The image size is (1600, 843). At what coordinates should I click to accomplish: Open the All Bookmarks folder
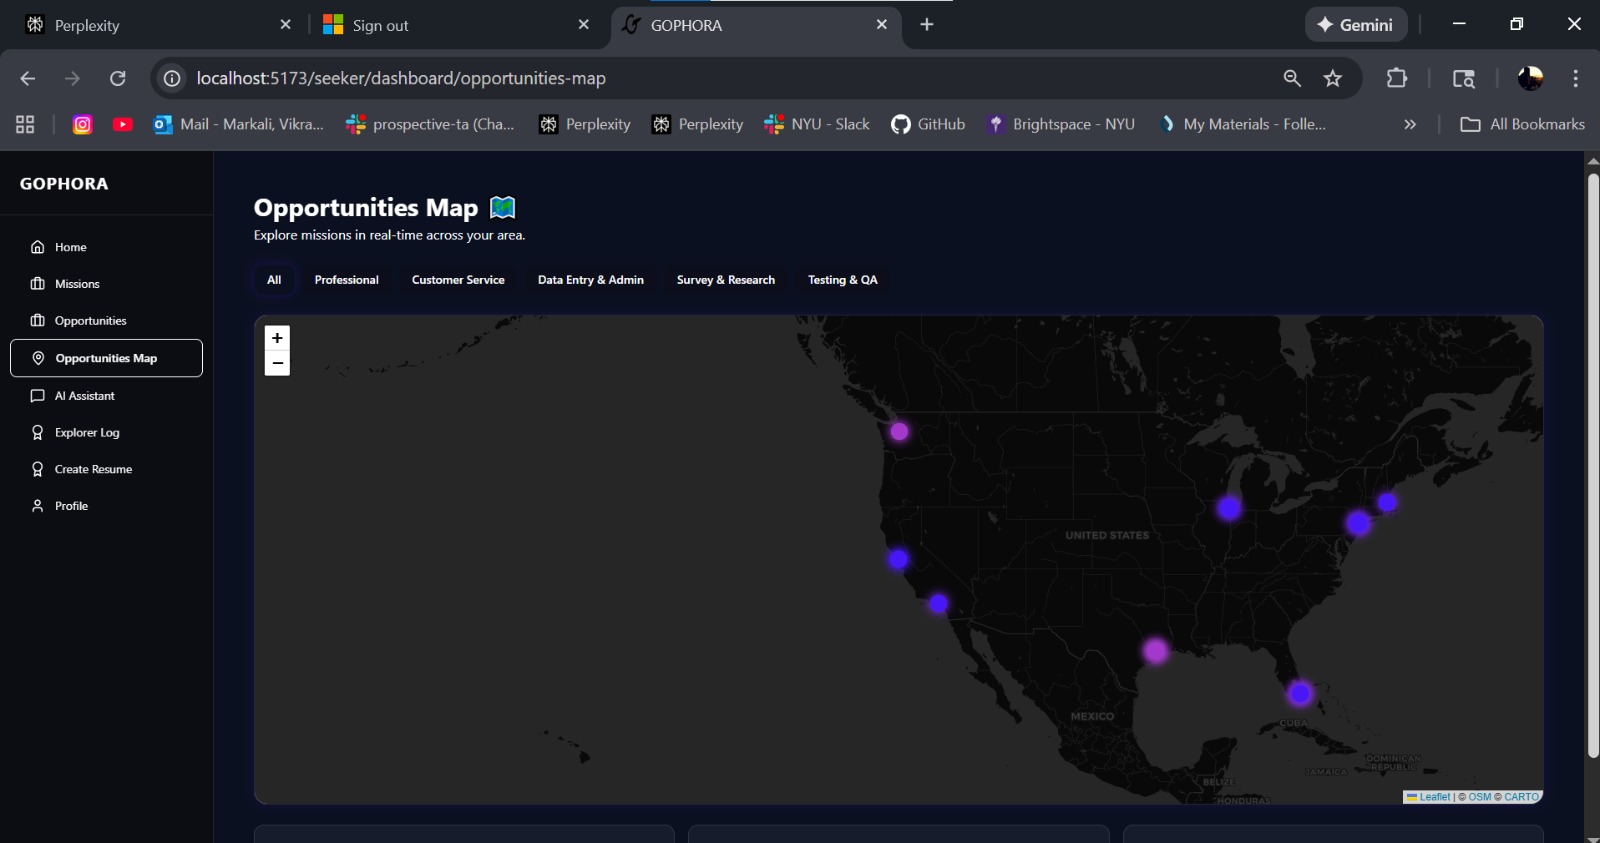[1522, 124]
